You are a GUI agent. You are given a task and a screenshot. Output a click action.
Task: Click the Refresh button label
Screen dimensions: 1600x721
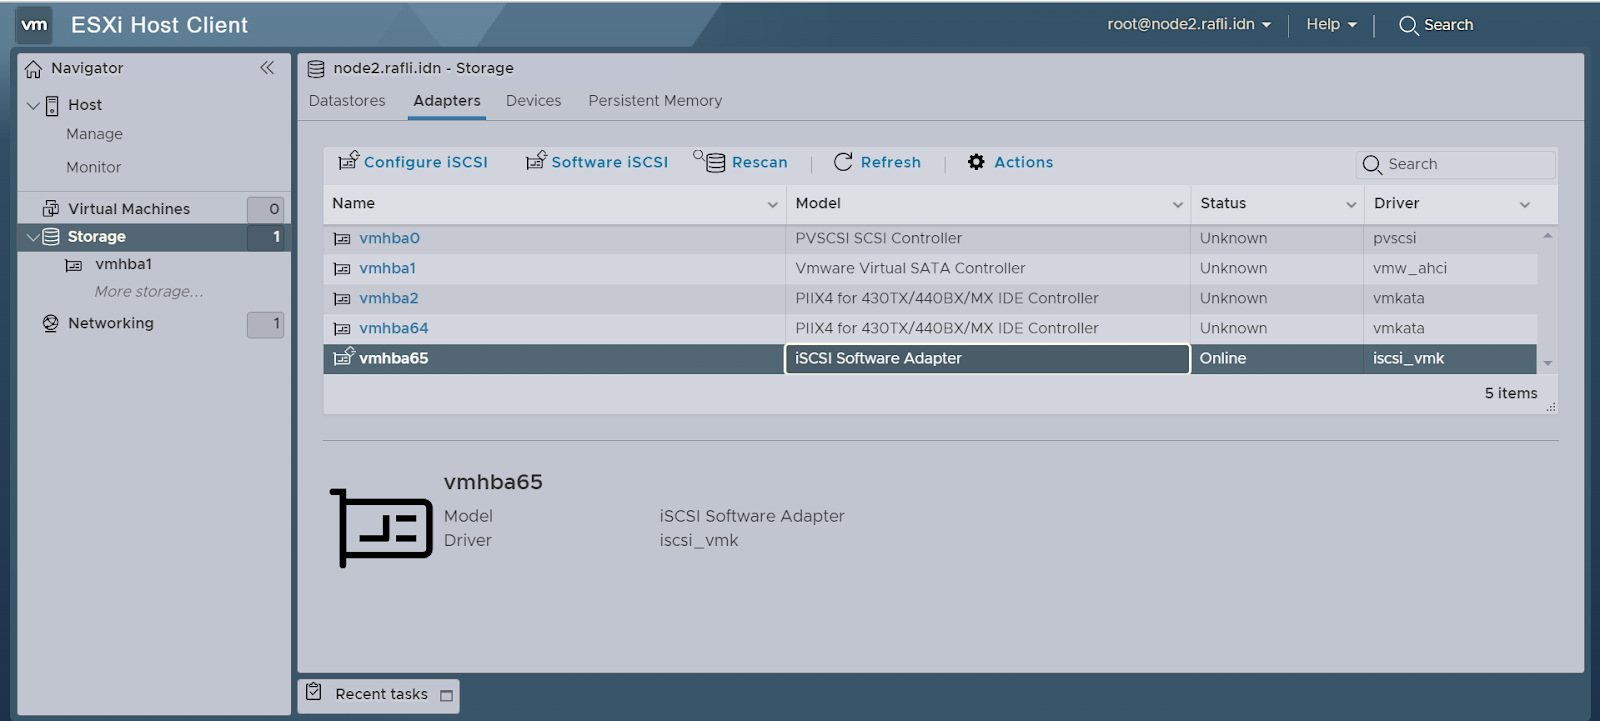891,162
